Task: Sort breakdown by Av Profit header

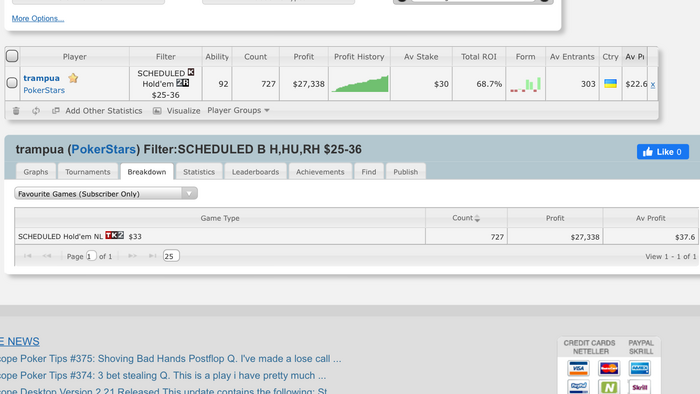Action: pos(650,218)
